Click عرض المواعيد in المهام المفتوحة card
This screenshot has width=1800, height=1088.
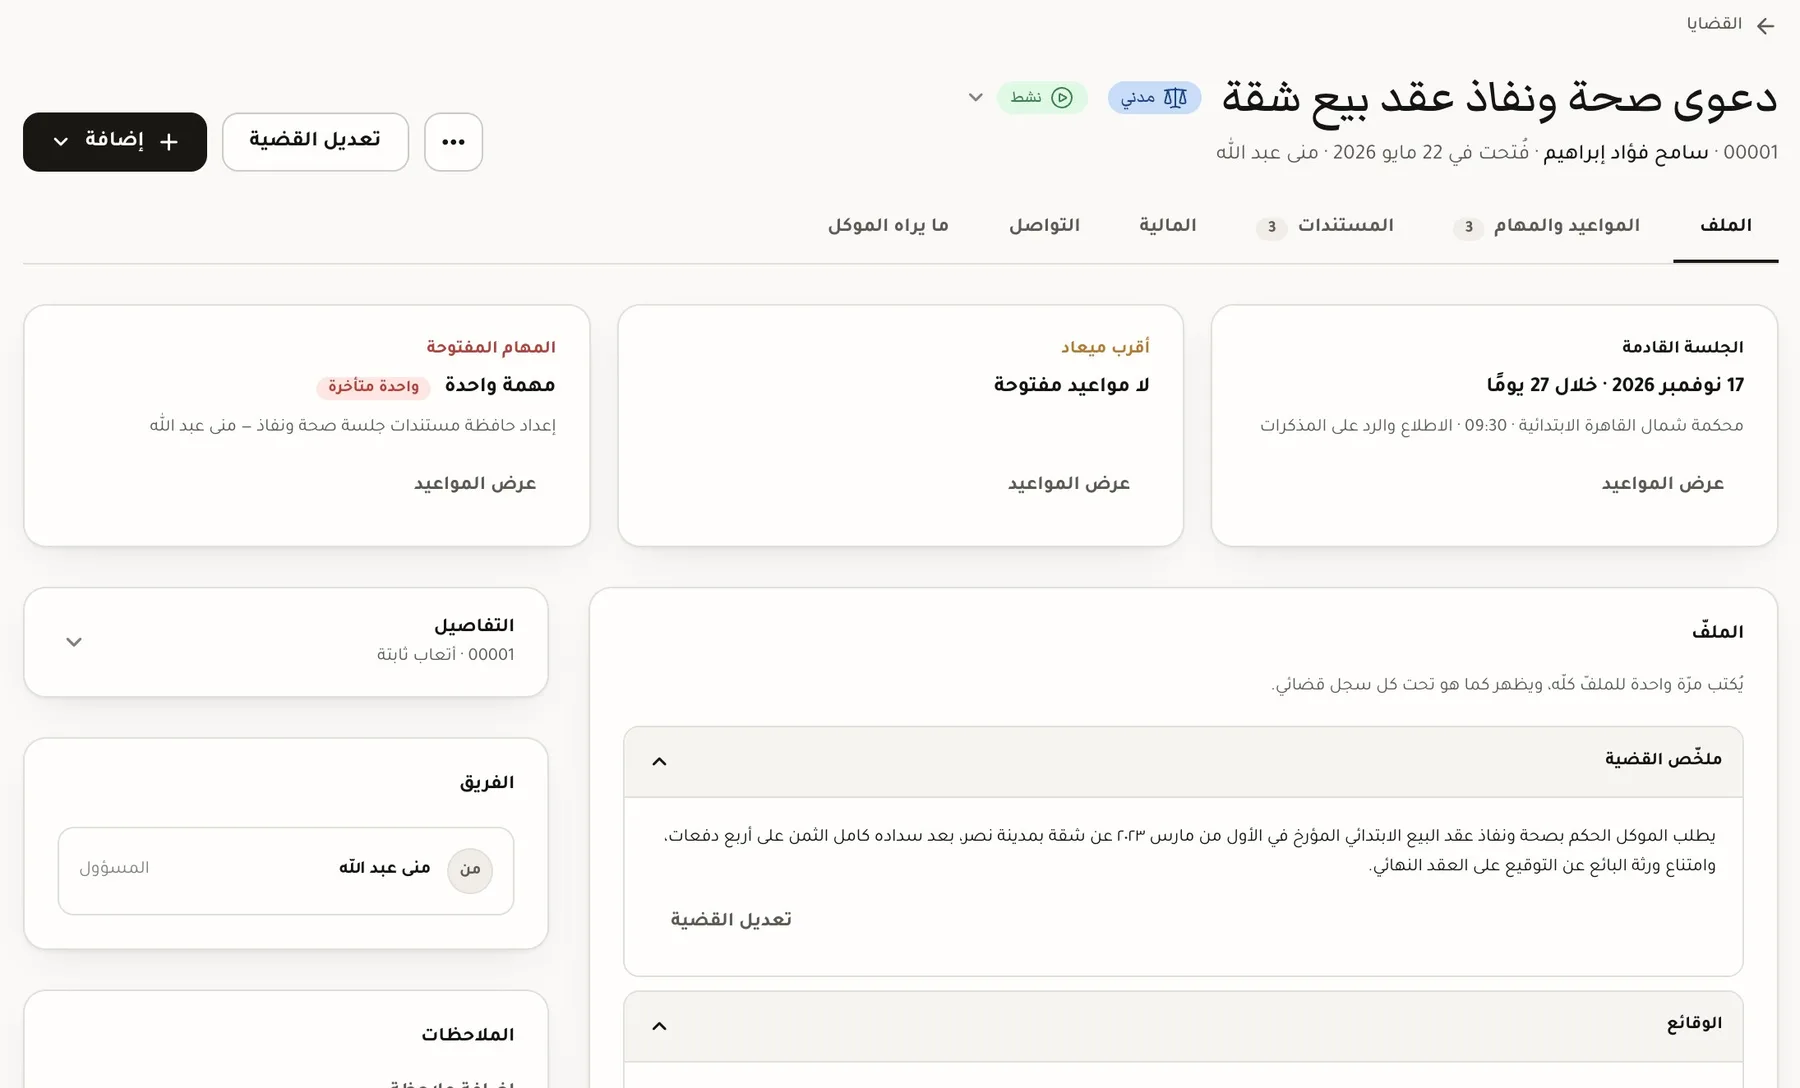point(475,484)
